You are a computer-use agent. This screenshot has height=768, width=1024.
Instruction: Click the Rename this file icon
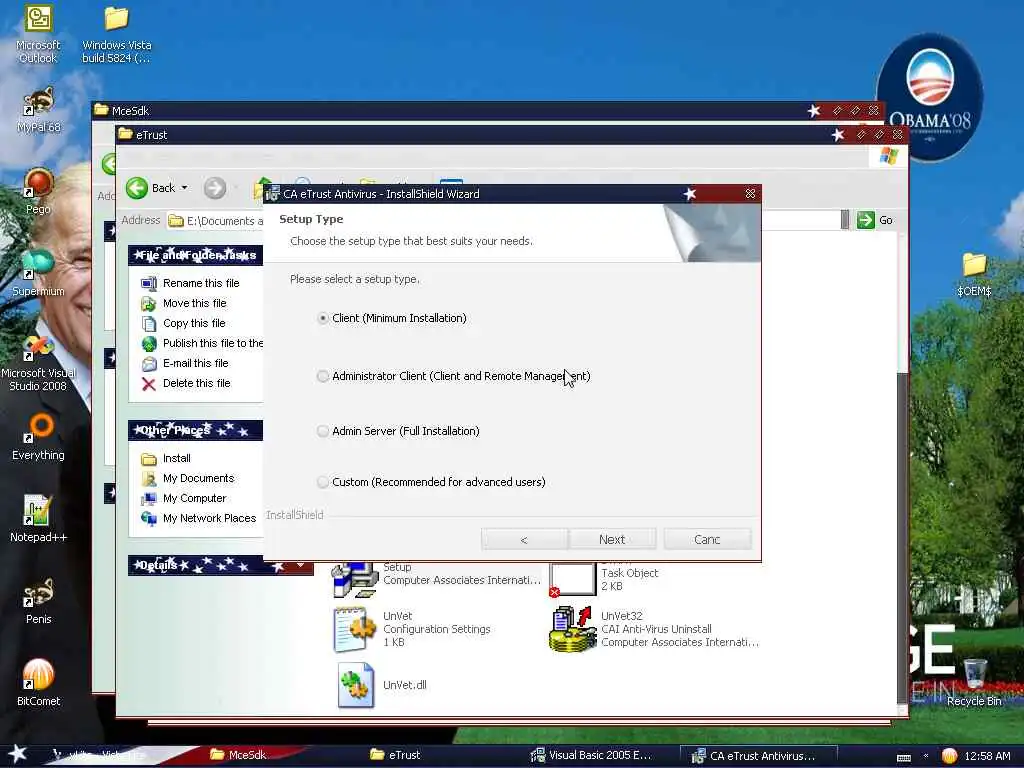pyautogui.click(x=149, y=283)
